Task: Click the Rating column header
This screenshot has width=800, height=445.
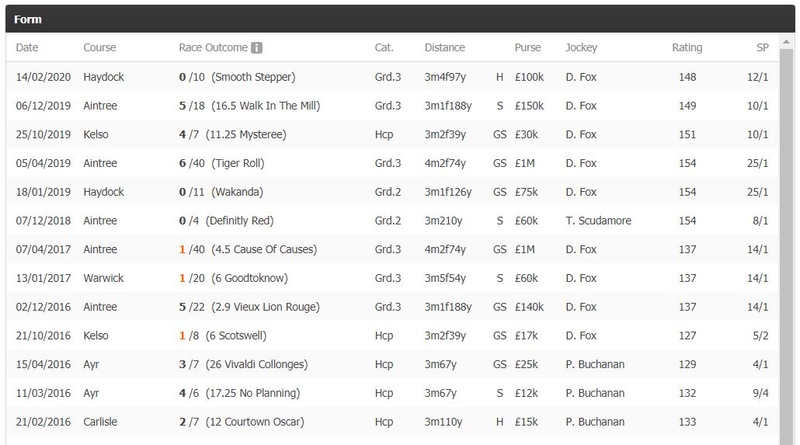Action: click(687, 47)
